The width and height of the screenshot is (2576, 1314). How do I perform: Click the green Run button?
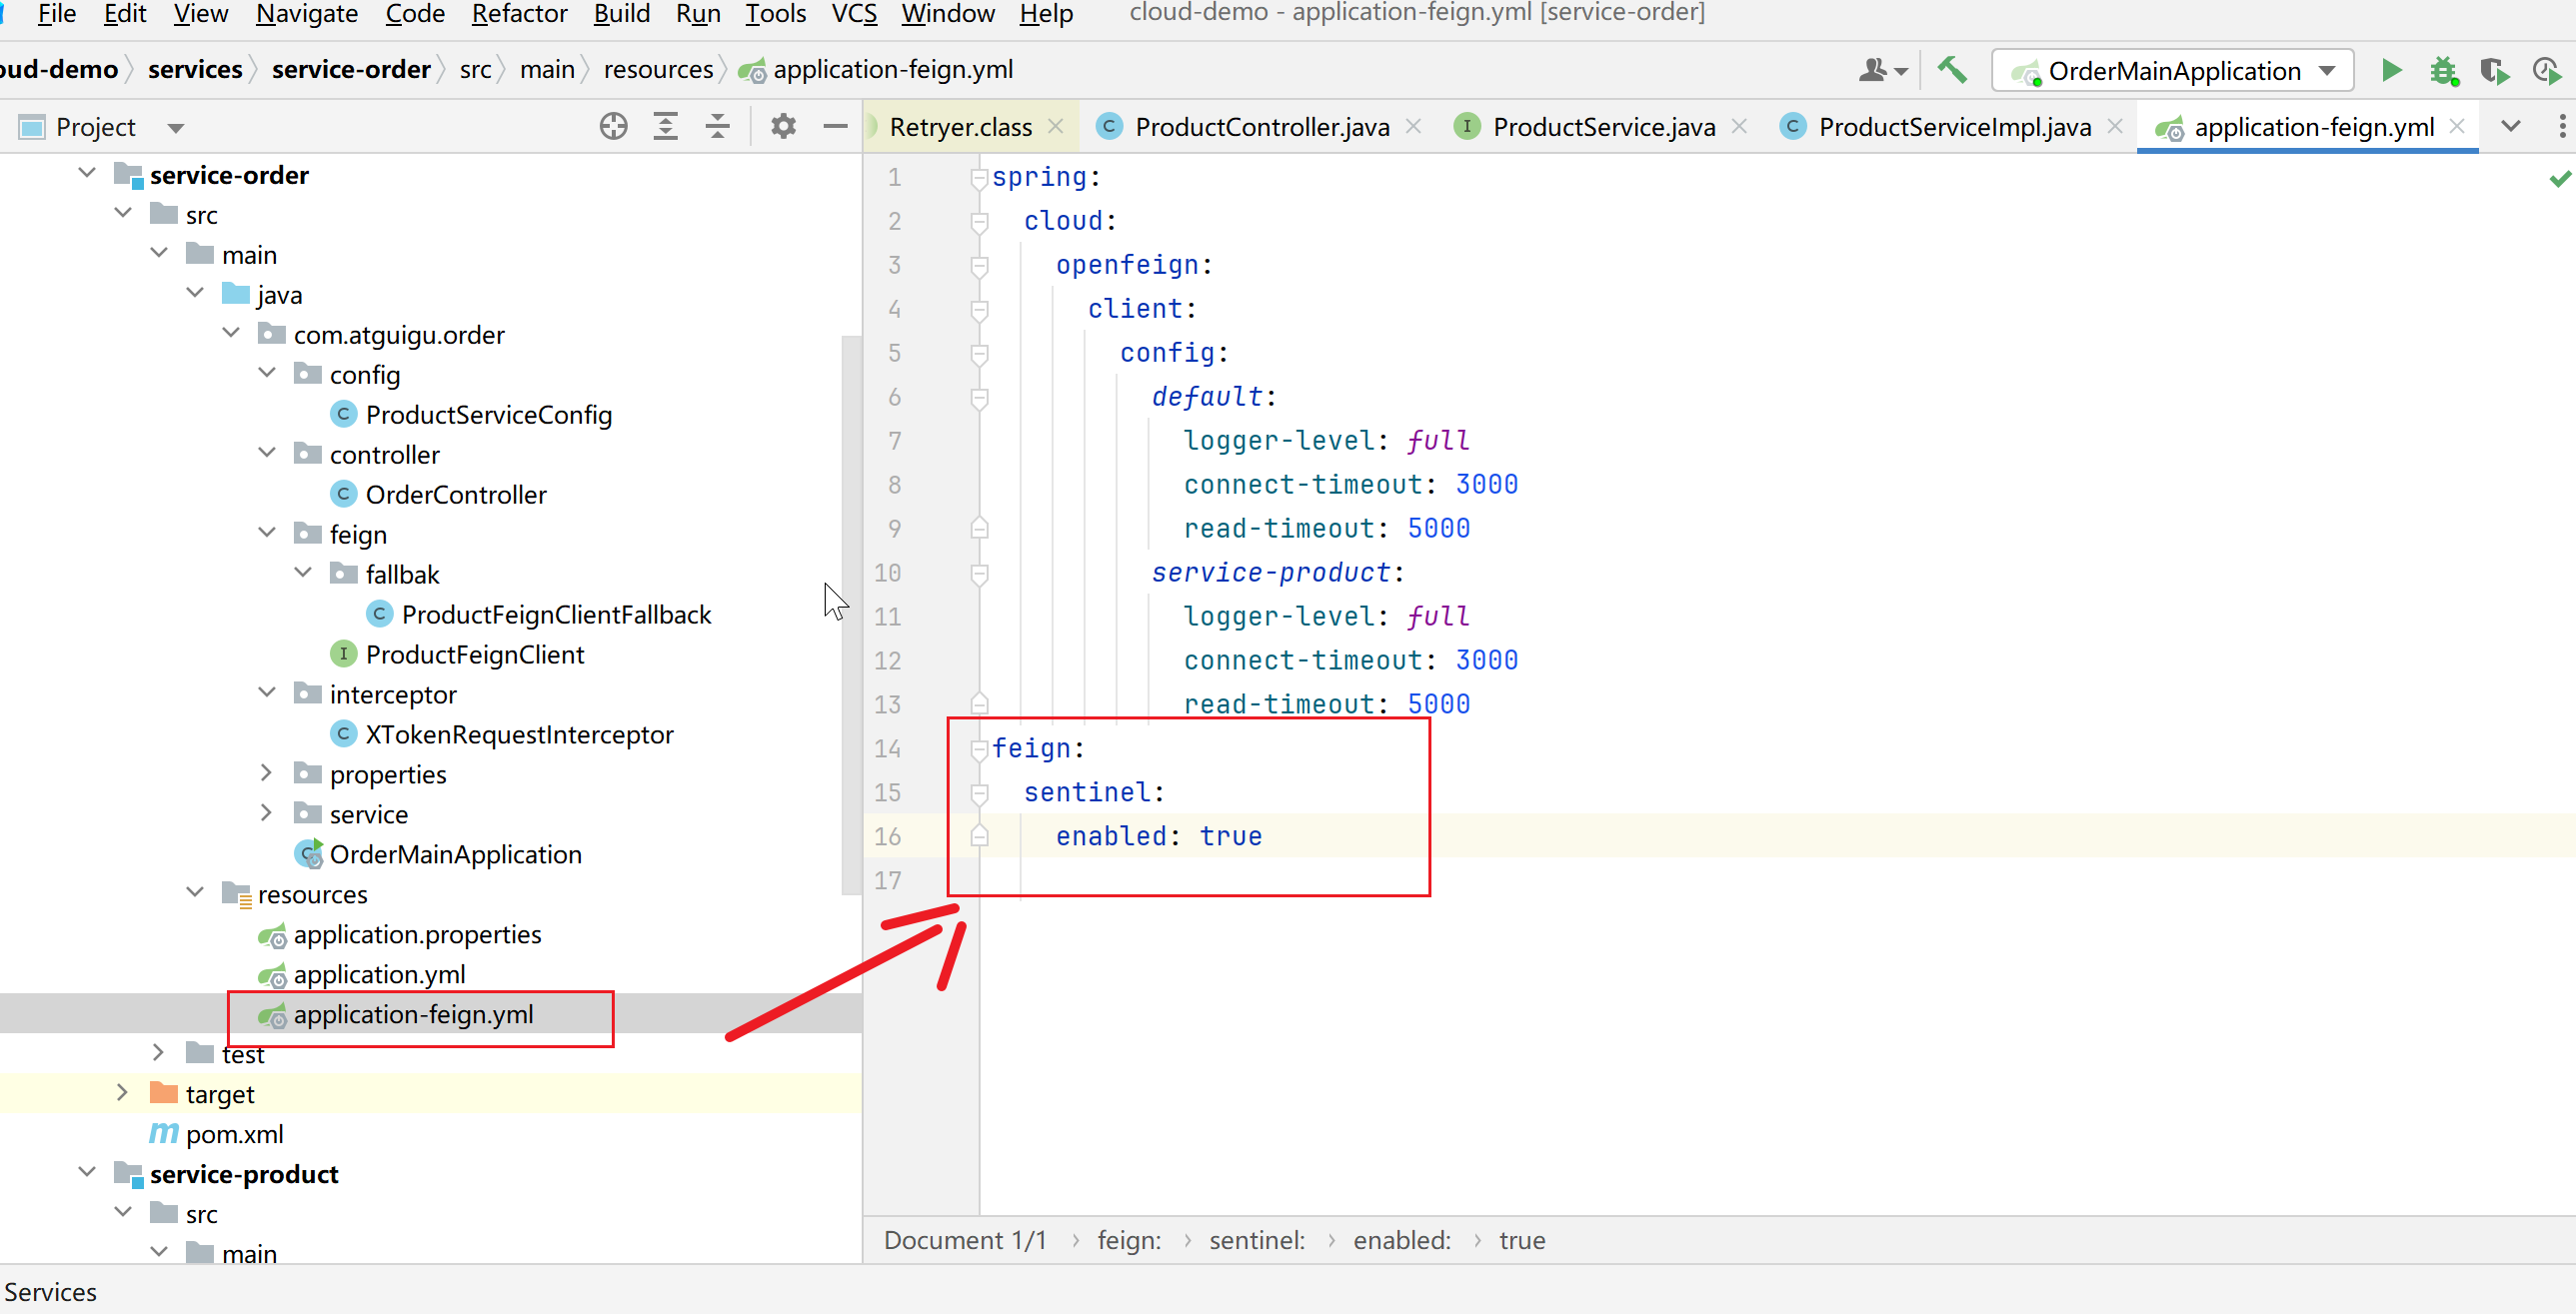[x=2391, y=71]
